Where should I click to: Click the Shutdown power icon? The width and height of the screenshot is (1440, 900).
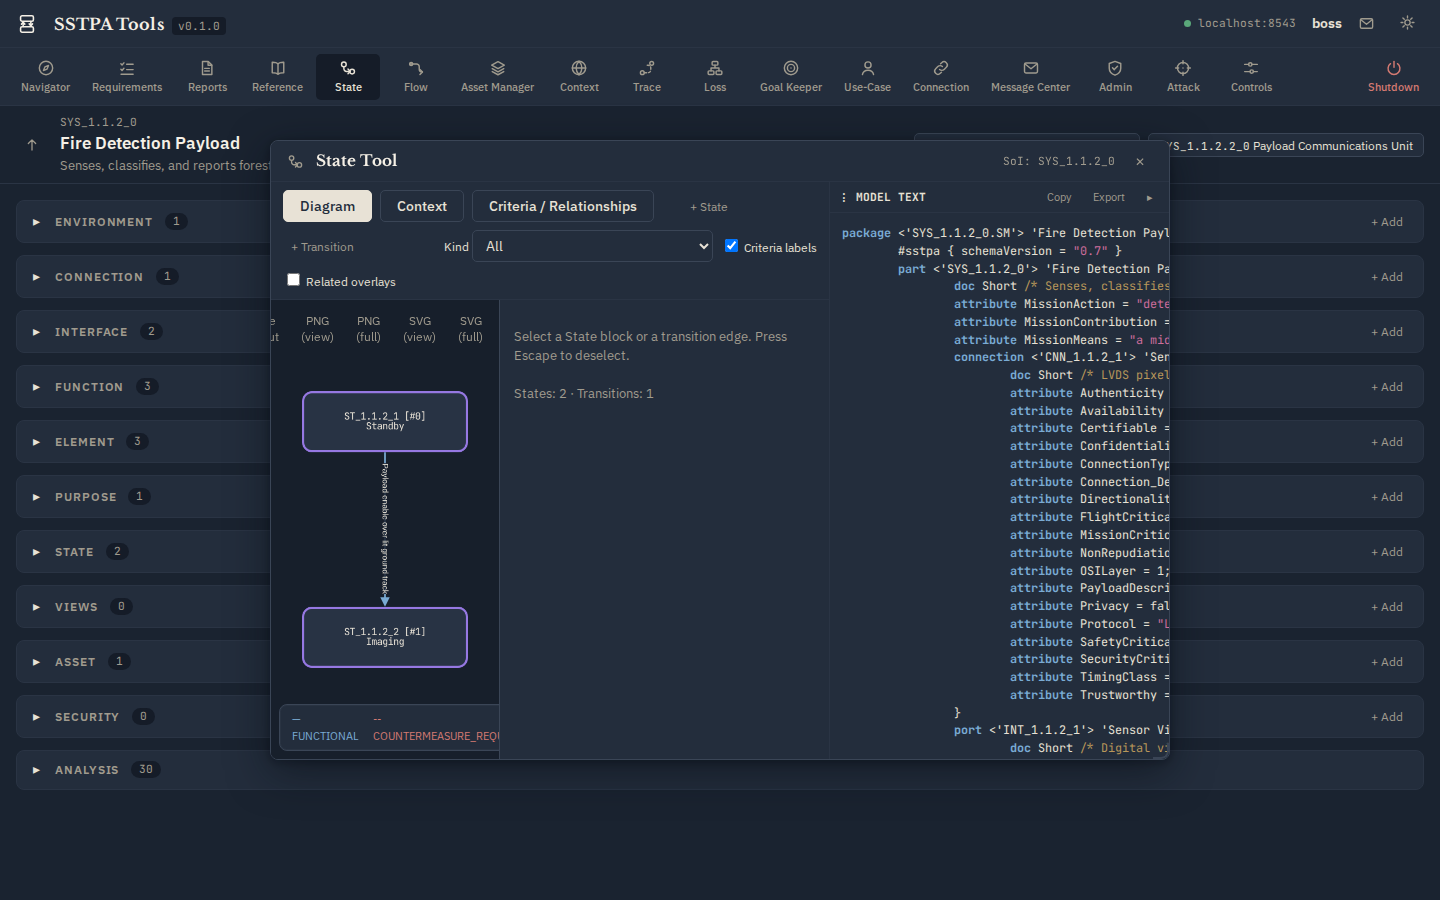pos(1393,68)
